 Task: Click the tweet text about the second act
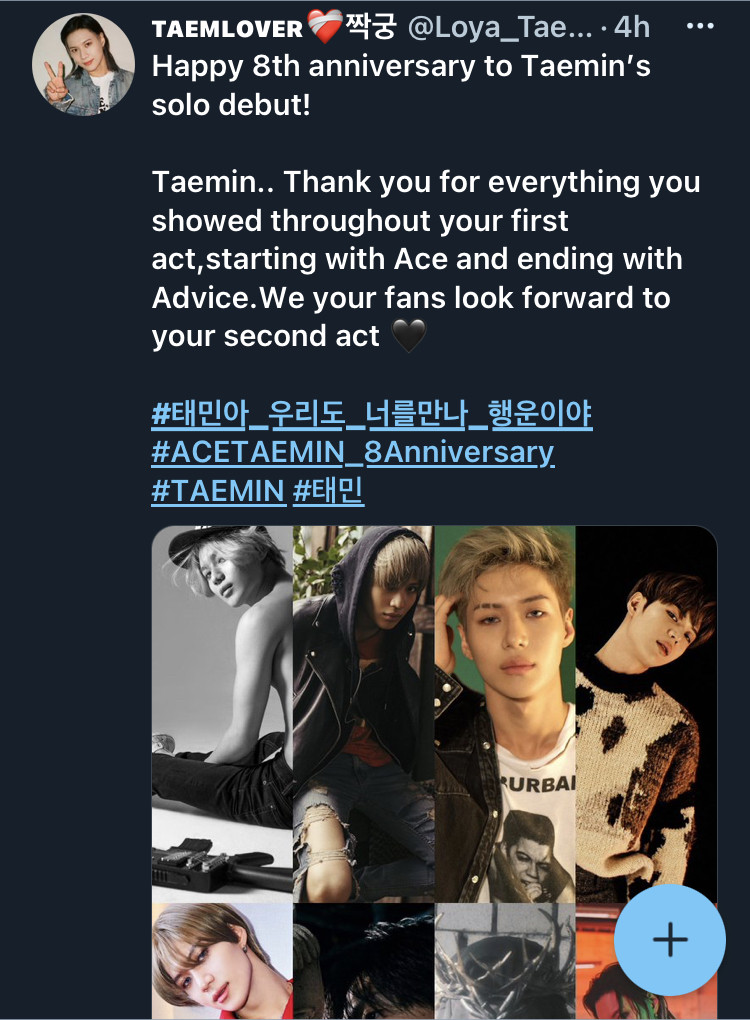(425, 259)
